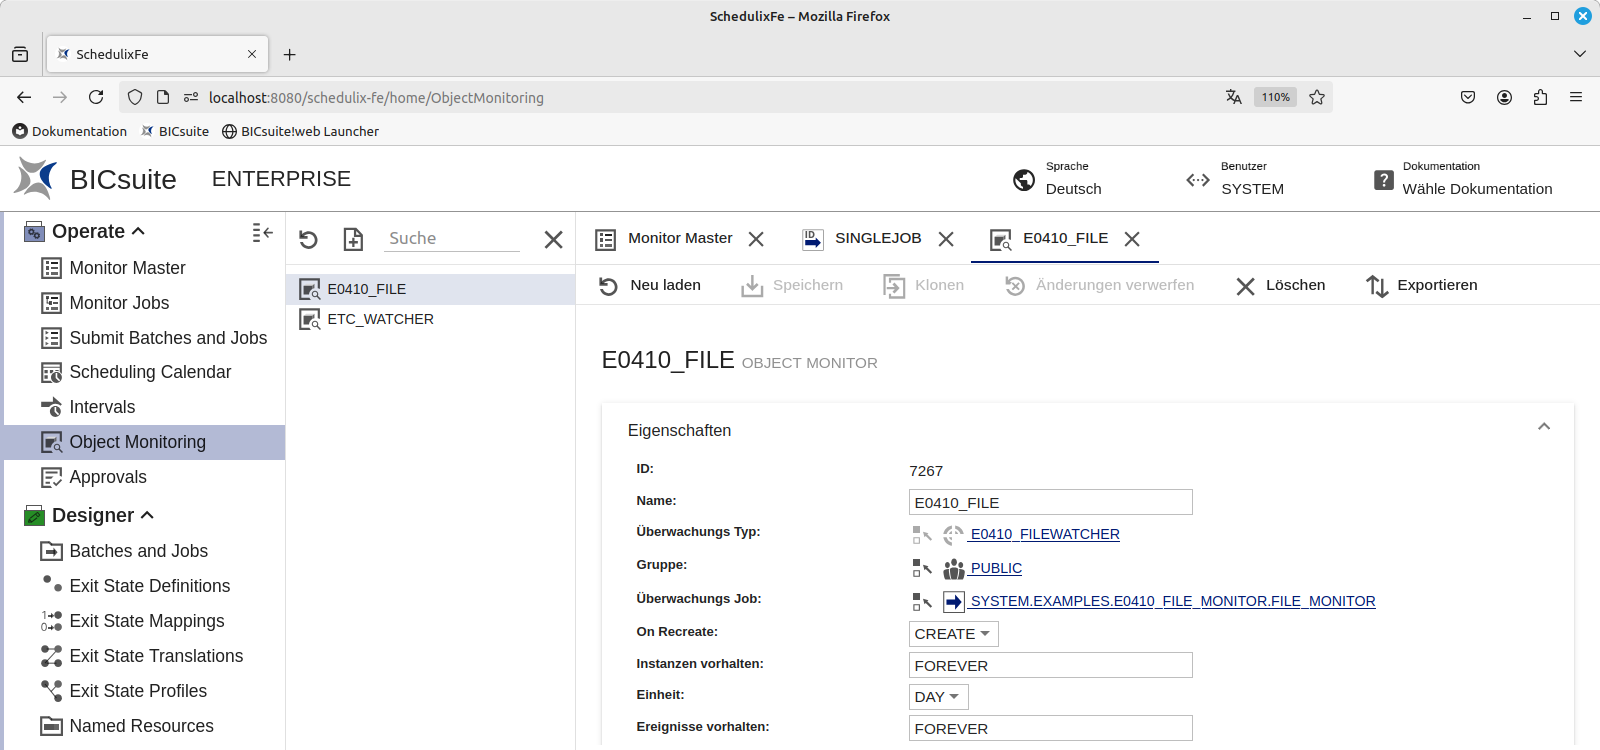
Task: Click chooser icon for Gruppe
Action: point(922,568)
